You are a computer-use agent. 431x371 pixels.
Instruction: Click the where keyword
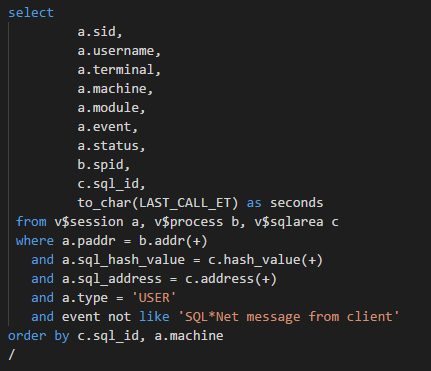pos(35,241)
